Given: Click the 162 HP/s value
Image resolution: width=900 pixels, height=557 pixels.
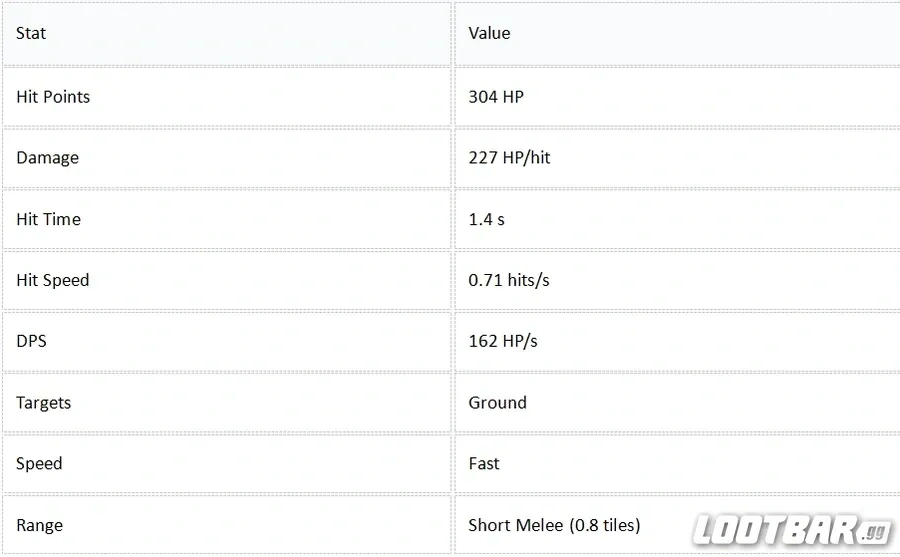Looking at the screenshot, I should [503, 341].
